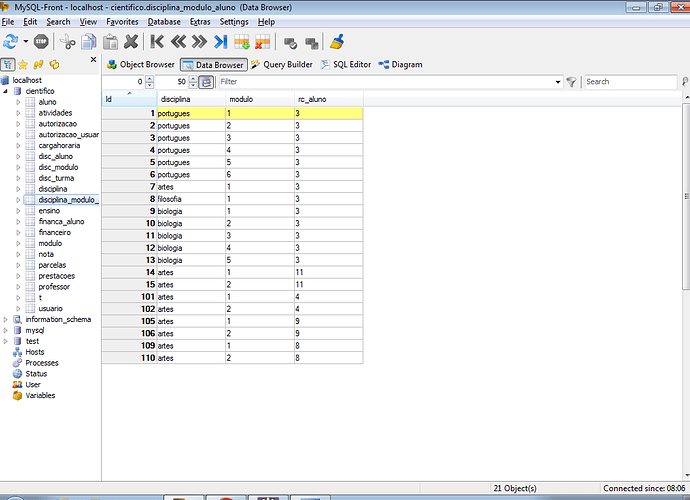This screenshot has height=500, width=690.
Task: Open the User item
Action: 33,385
